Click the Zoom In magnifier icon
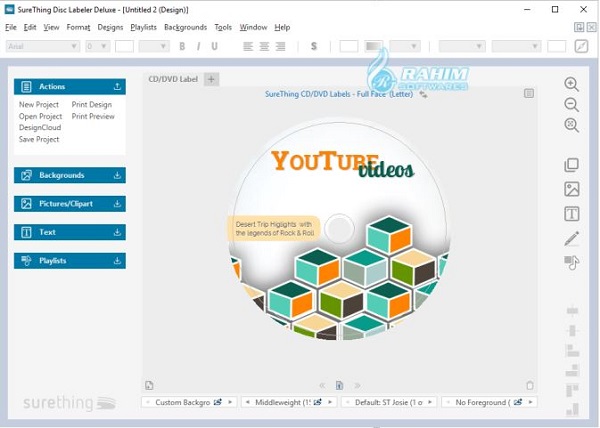 571,84
